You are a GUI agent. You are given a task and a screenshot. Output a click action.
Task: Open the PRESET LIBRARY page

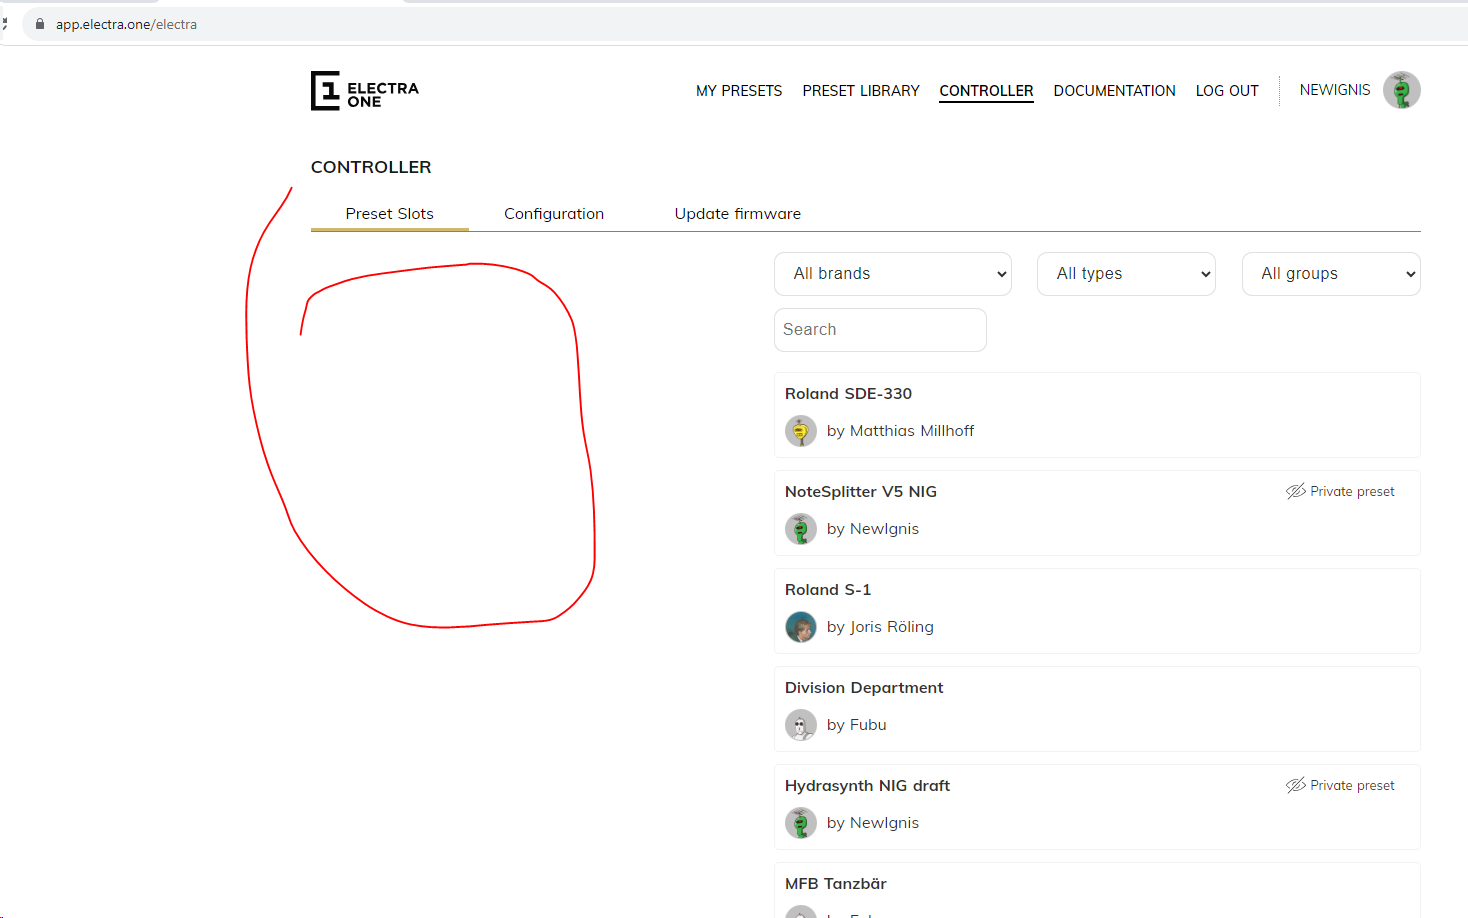(x=861, y=90)
